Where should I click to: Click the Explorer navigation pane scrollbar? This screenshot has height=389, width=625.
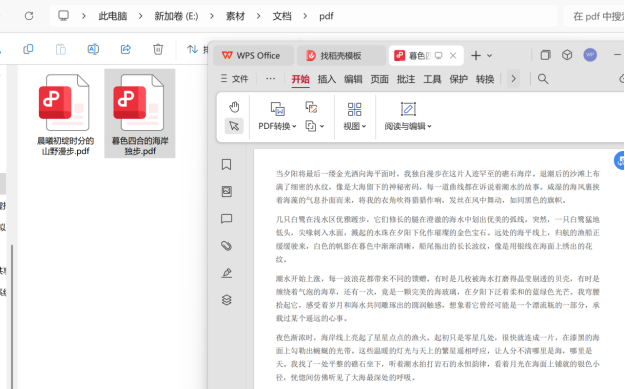12,316
